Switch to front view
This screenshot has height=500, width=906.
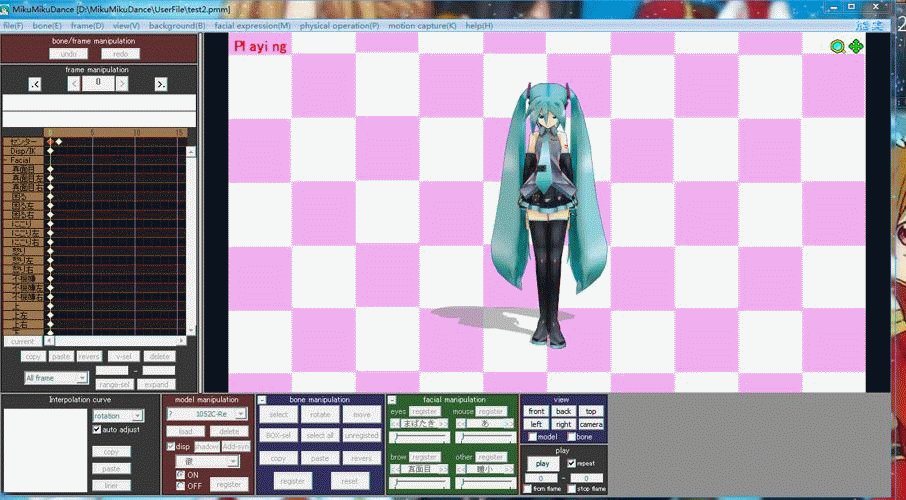coord(536,412)
